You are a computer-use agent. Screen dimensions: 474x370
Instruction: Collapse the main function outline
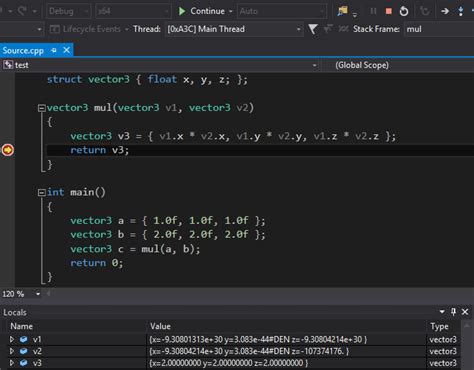coord(42,193)
